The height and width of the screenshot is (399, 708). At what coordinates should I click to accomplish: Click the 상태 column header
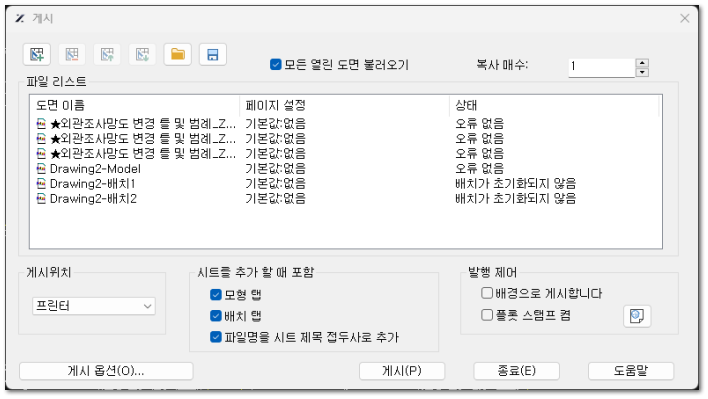point(554,105)
